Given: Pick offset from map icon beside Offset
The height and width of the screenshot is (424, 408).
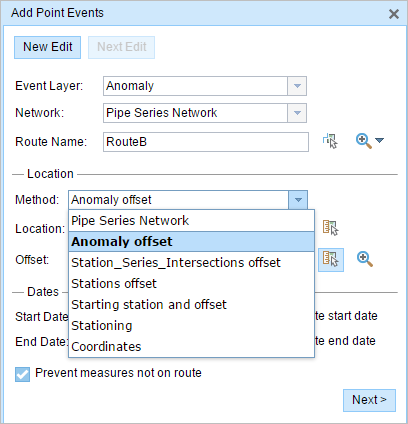Looking at the screenshot, I should coord(331,260).
